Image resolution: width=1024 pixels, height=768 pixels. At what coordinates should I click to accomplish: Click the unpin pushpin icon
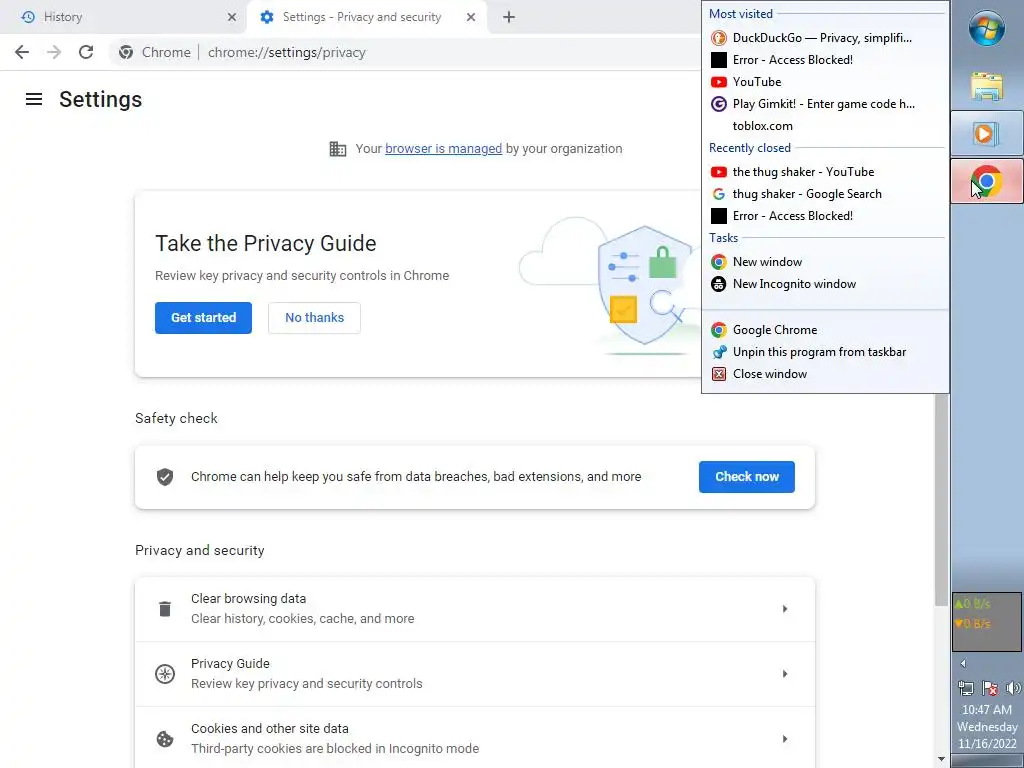click(x=718, y=352)
